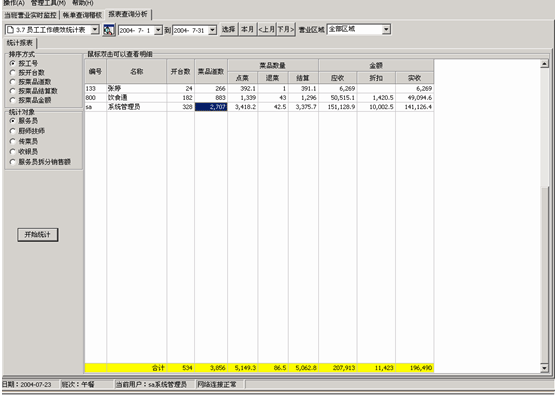The width and height of the screenshot is (555, 395).
Task: Click the report search magnifier icon
Action: 109,30
